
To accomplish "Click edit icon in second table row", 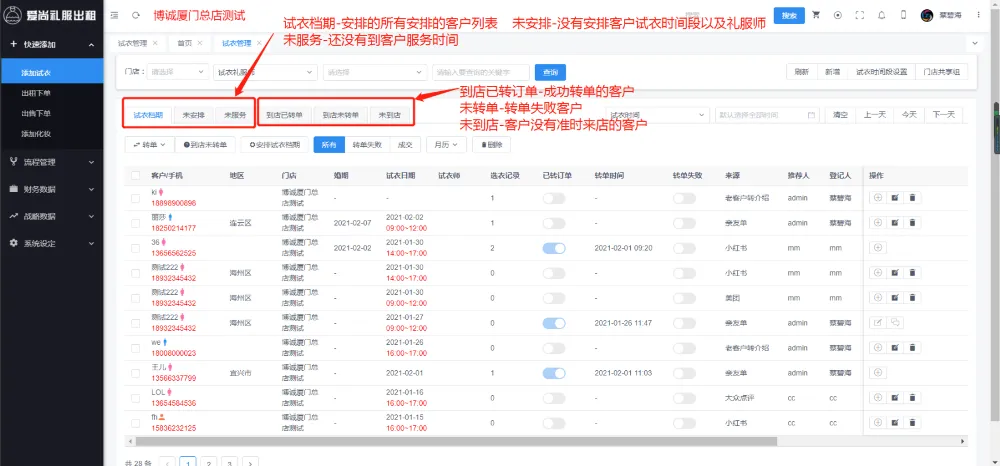I will [x=895, y=222].
